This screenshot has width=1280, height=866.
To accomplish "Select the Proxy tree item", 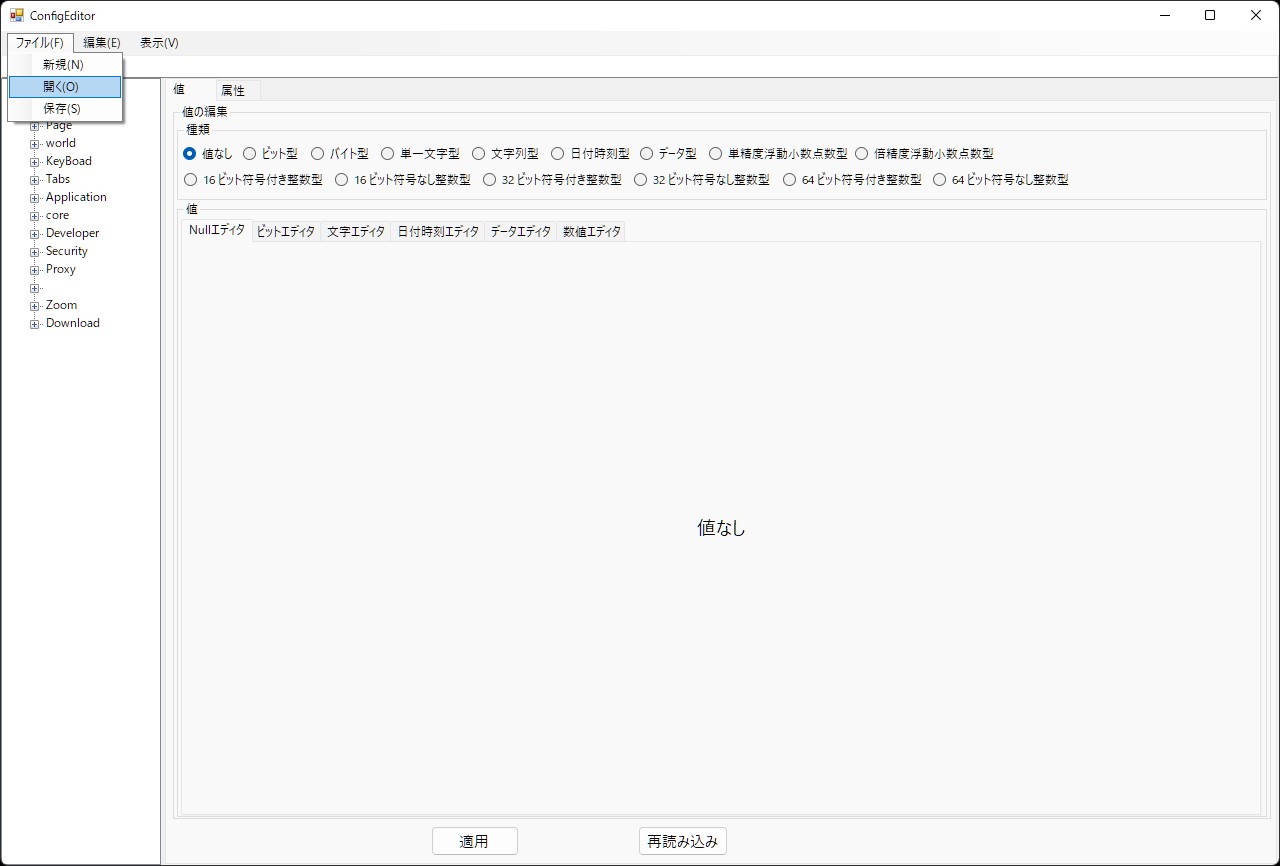I will coord(60,270).
